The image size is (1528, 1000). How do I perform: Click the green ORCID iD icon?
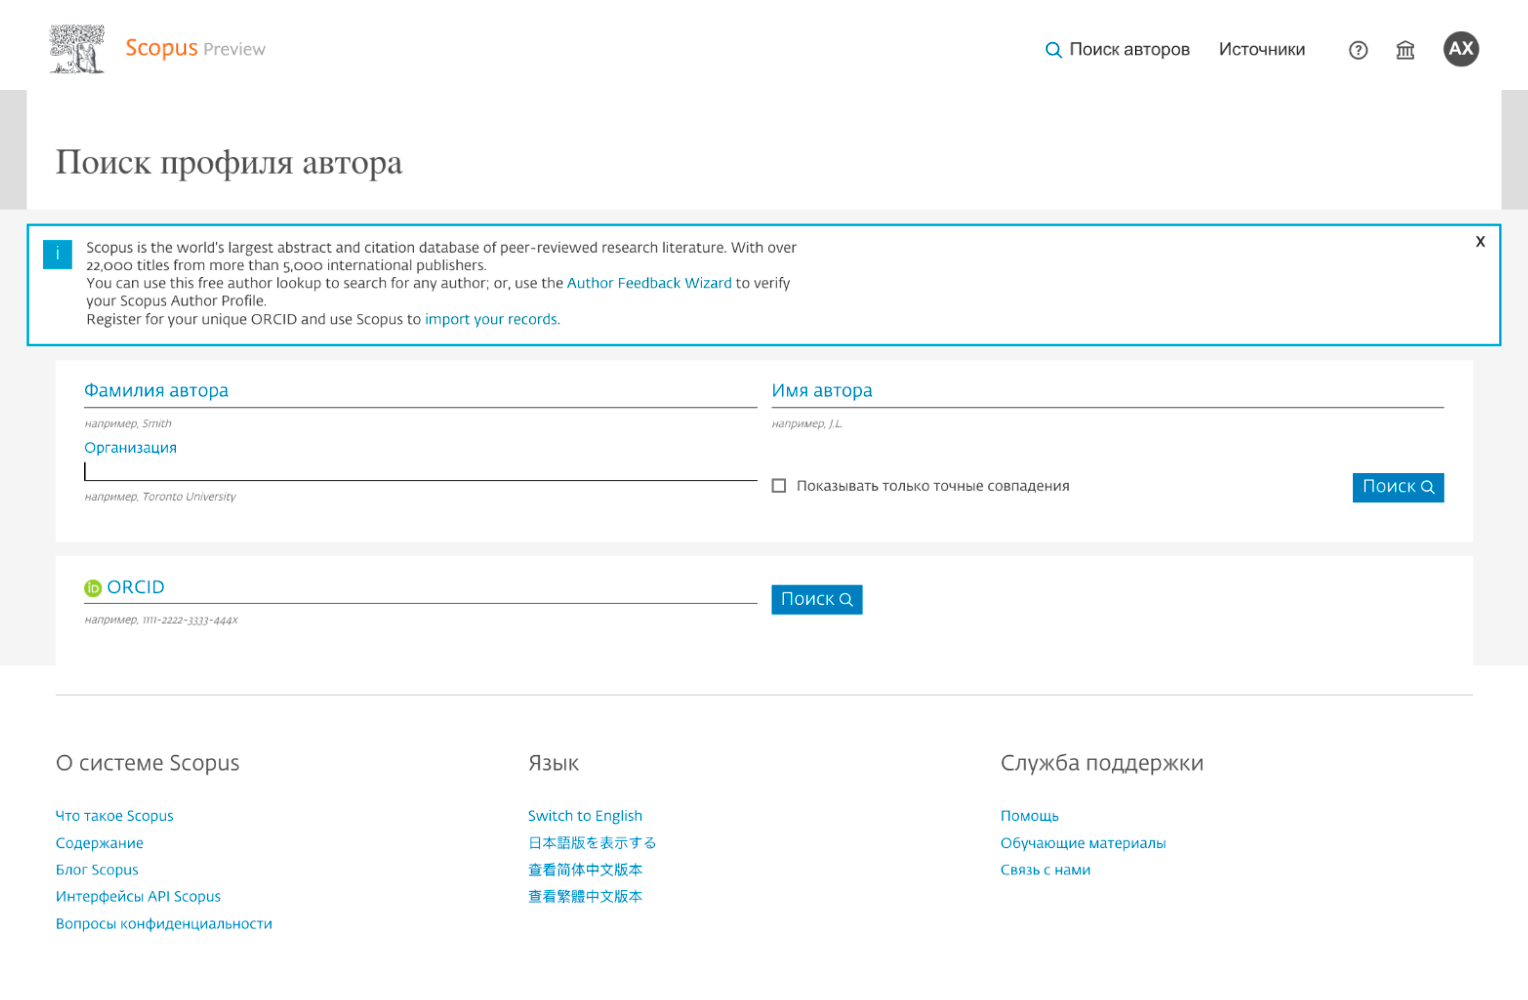pos(93,588)
